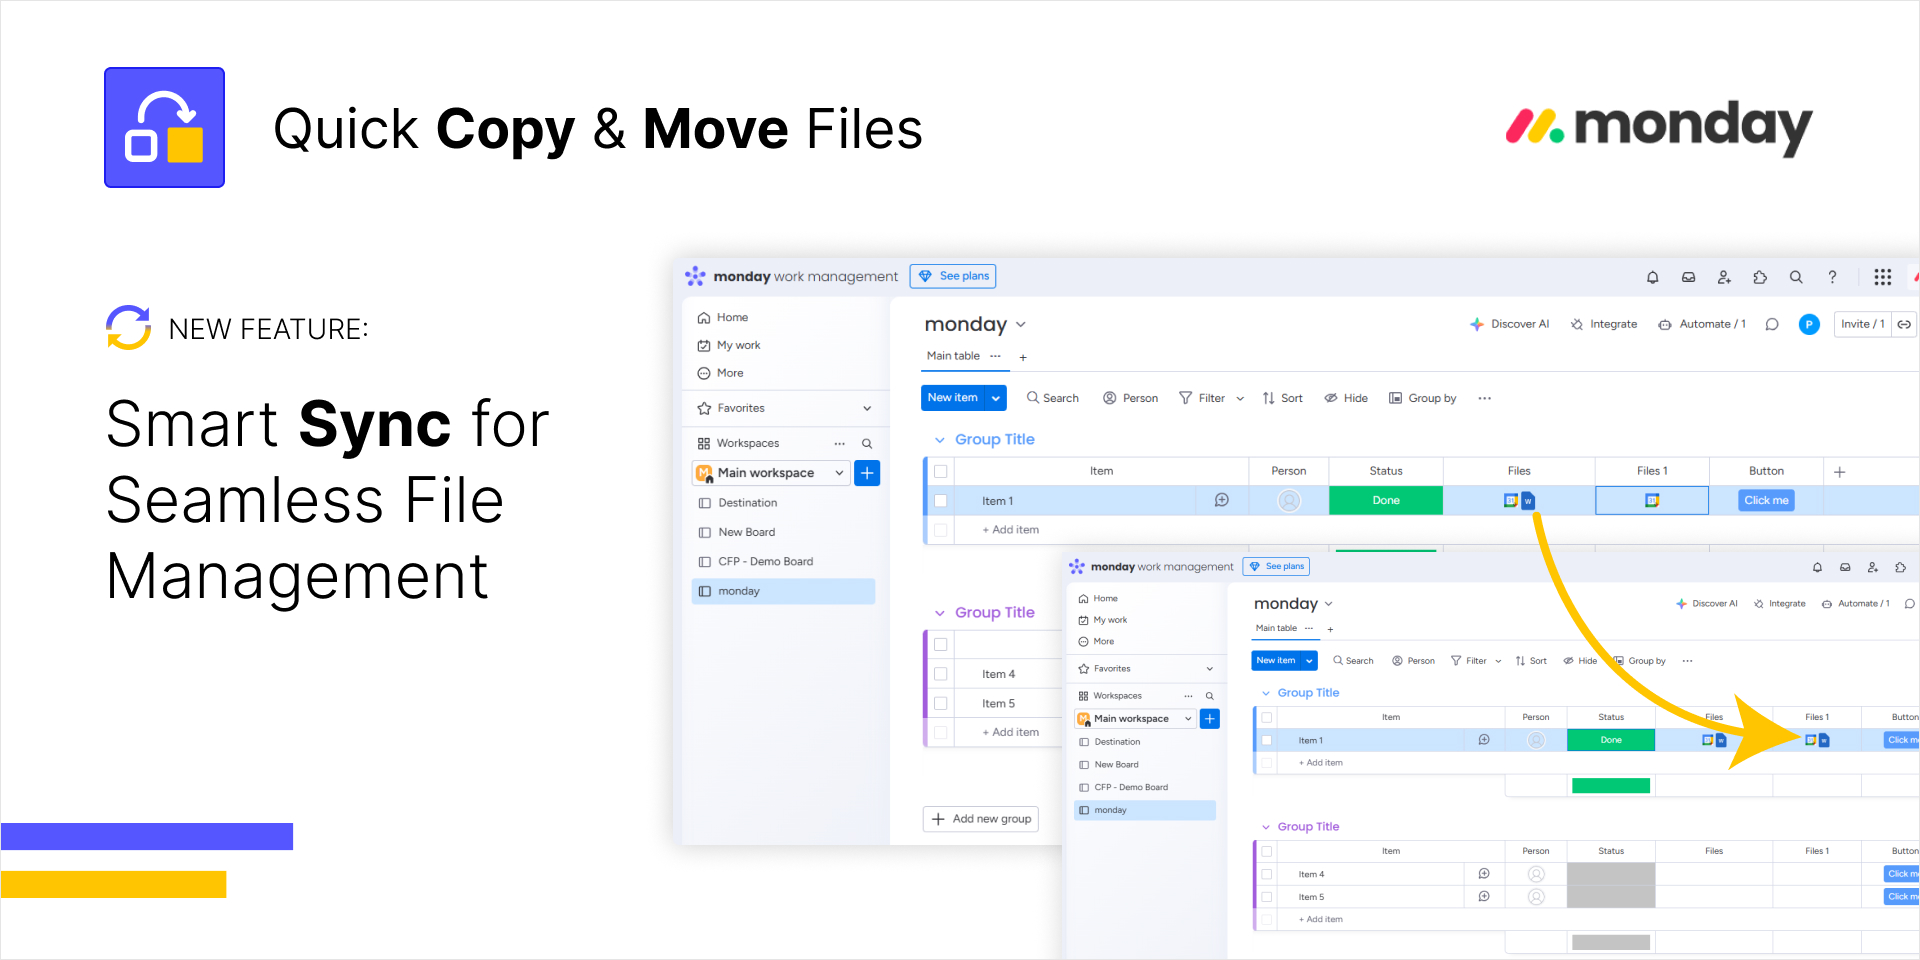Click New item button in back window
The height and width of the screenshot is (960, 1920).
[x=952, y=398]
